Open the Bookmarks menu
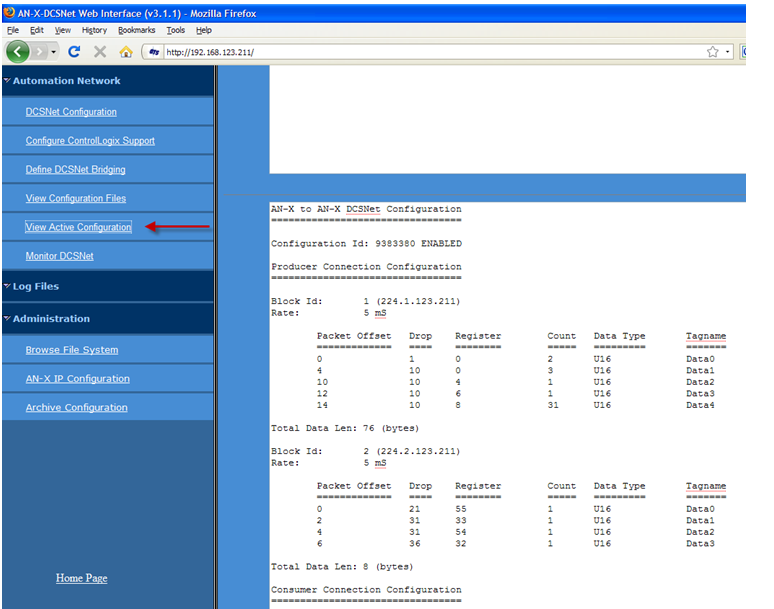This screenshot has height=609, width=774. pyautogui.click(x=137, y=30)
